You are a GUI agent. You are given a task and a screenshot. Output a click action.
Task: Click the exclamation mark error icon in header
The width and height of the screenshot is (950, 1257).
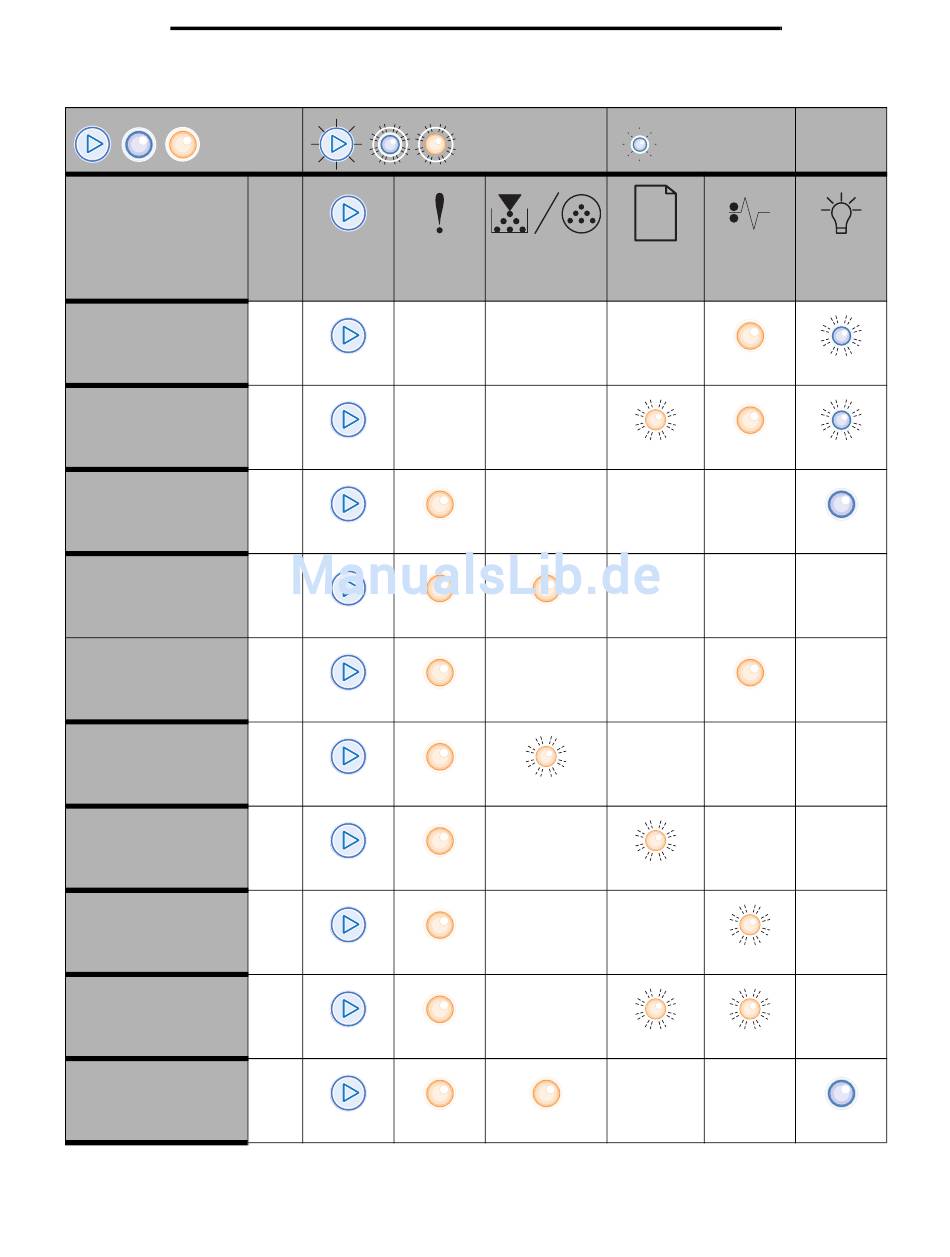[x=439, y=214]
